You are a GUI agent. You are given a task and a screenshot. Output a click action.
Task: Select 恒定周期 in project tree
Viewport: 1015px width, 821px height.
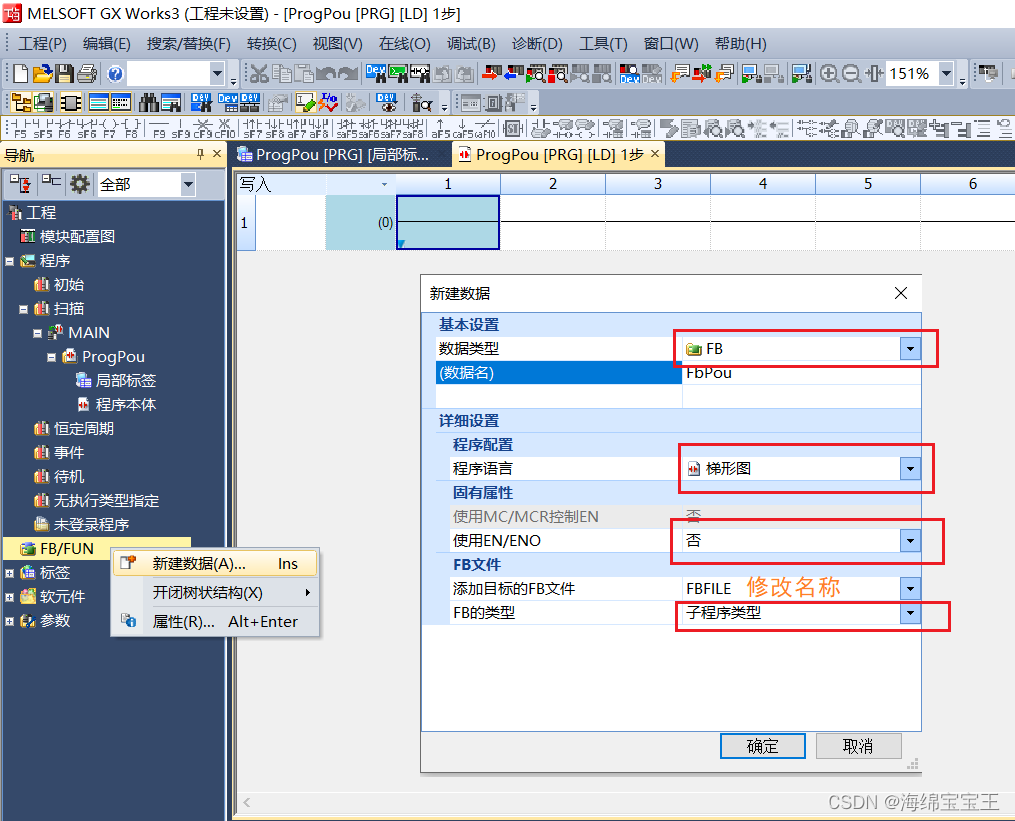(84, 429)
